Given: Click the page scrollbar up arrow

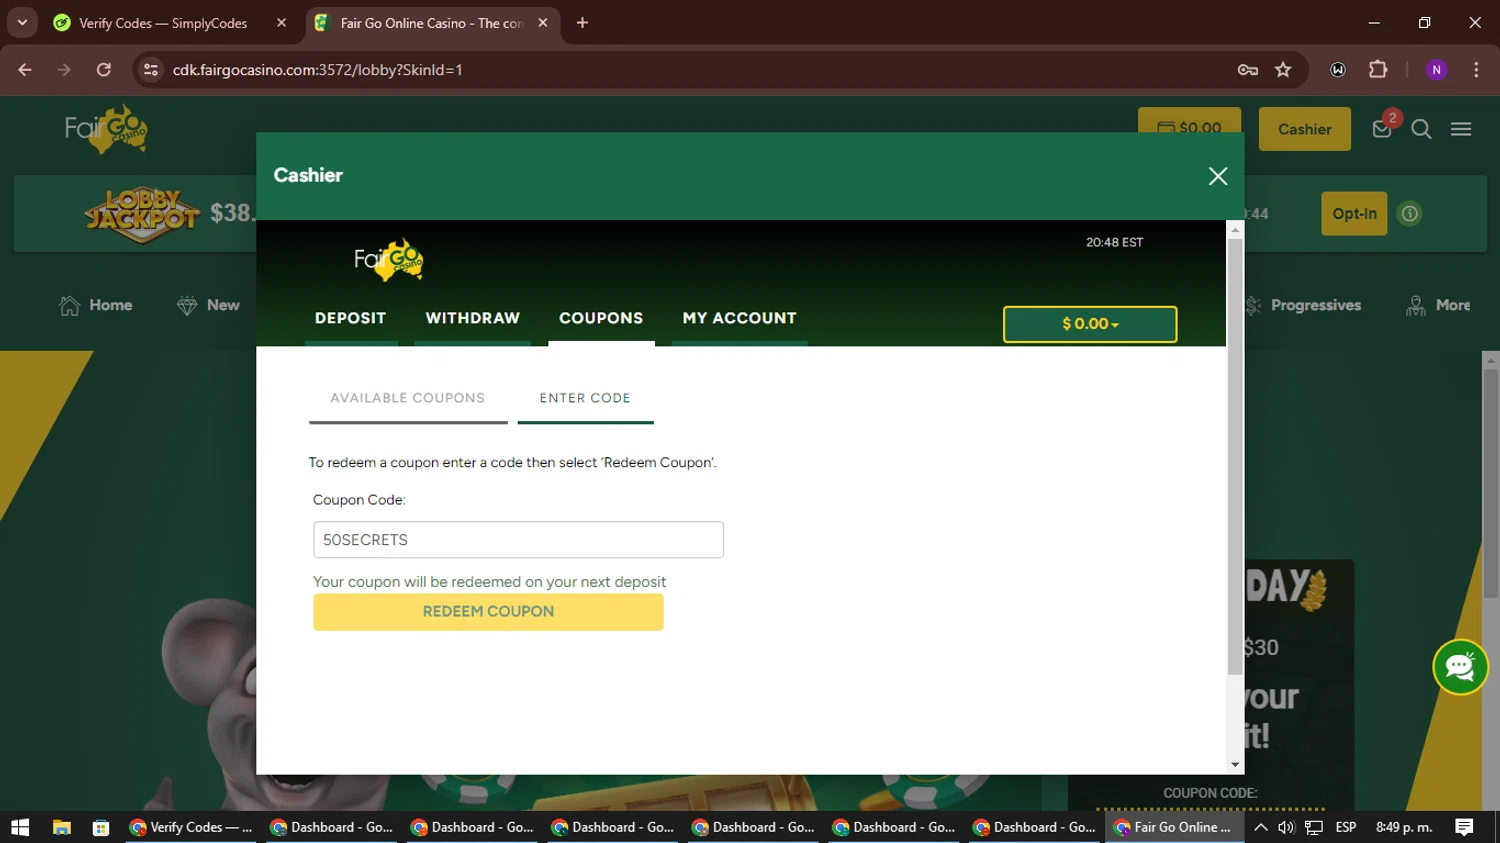Looking at the screenshot, I should click(x=1490, y=360).
